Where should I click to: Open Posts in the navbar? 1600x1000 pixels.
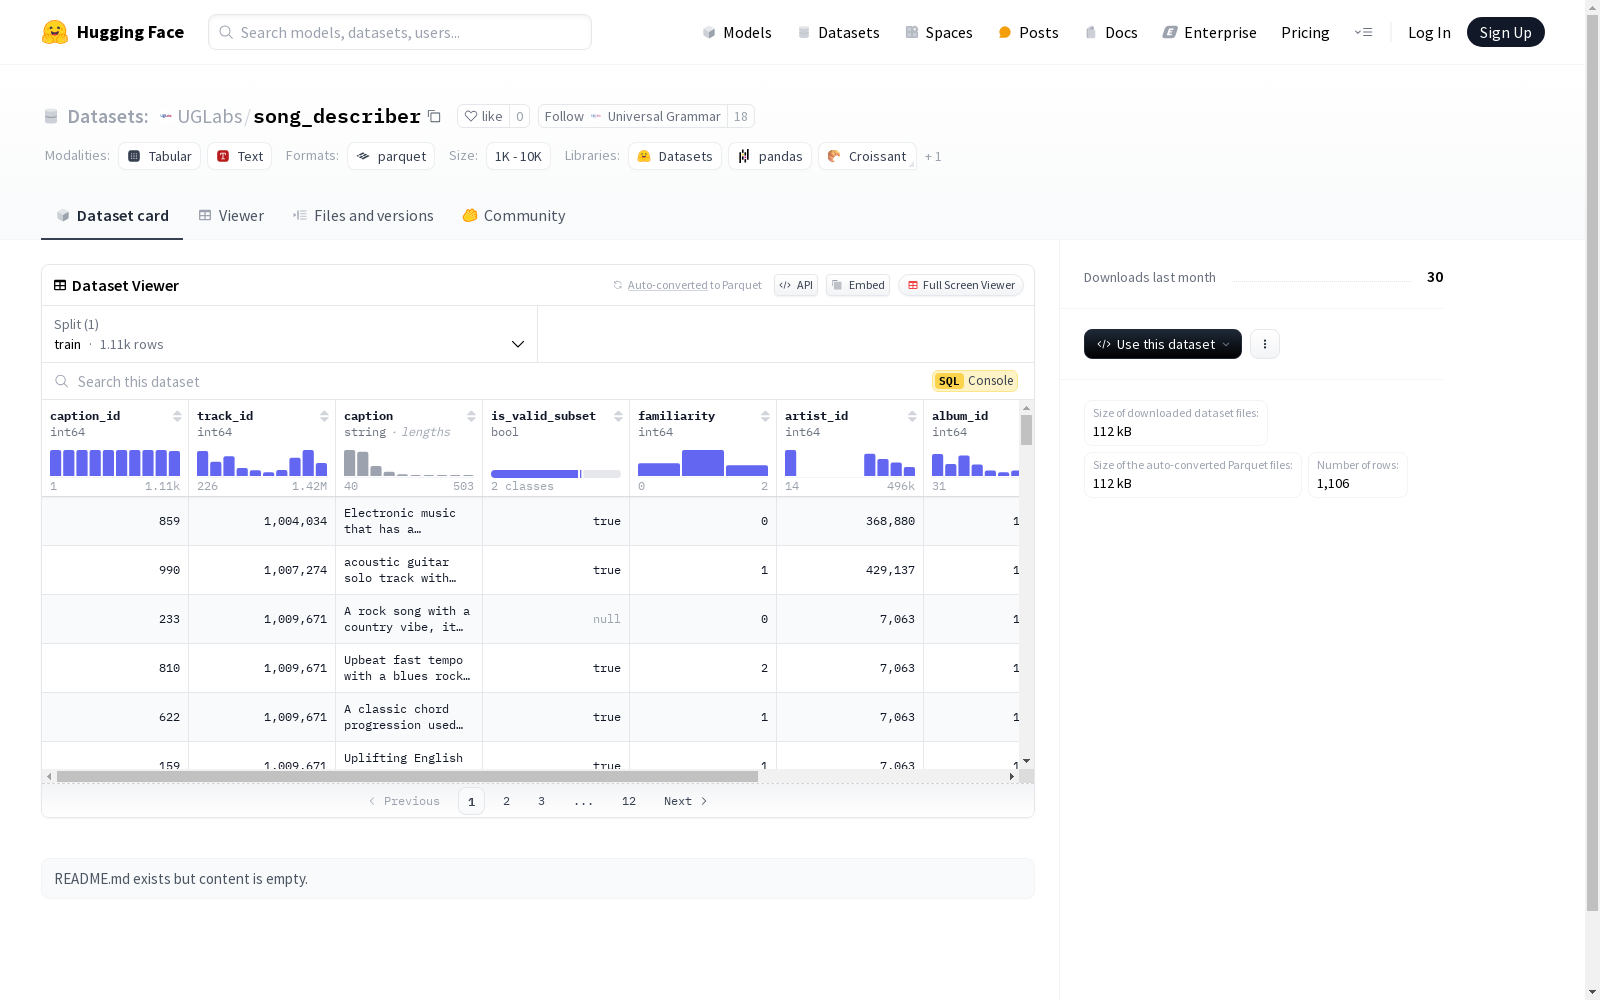click(x=1029, y=32)
